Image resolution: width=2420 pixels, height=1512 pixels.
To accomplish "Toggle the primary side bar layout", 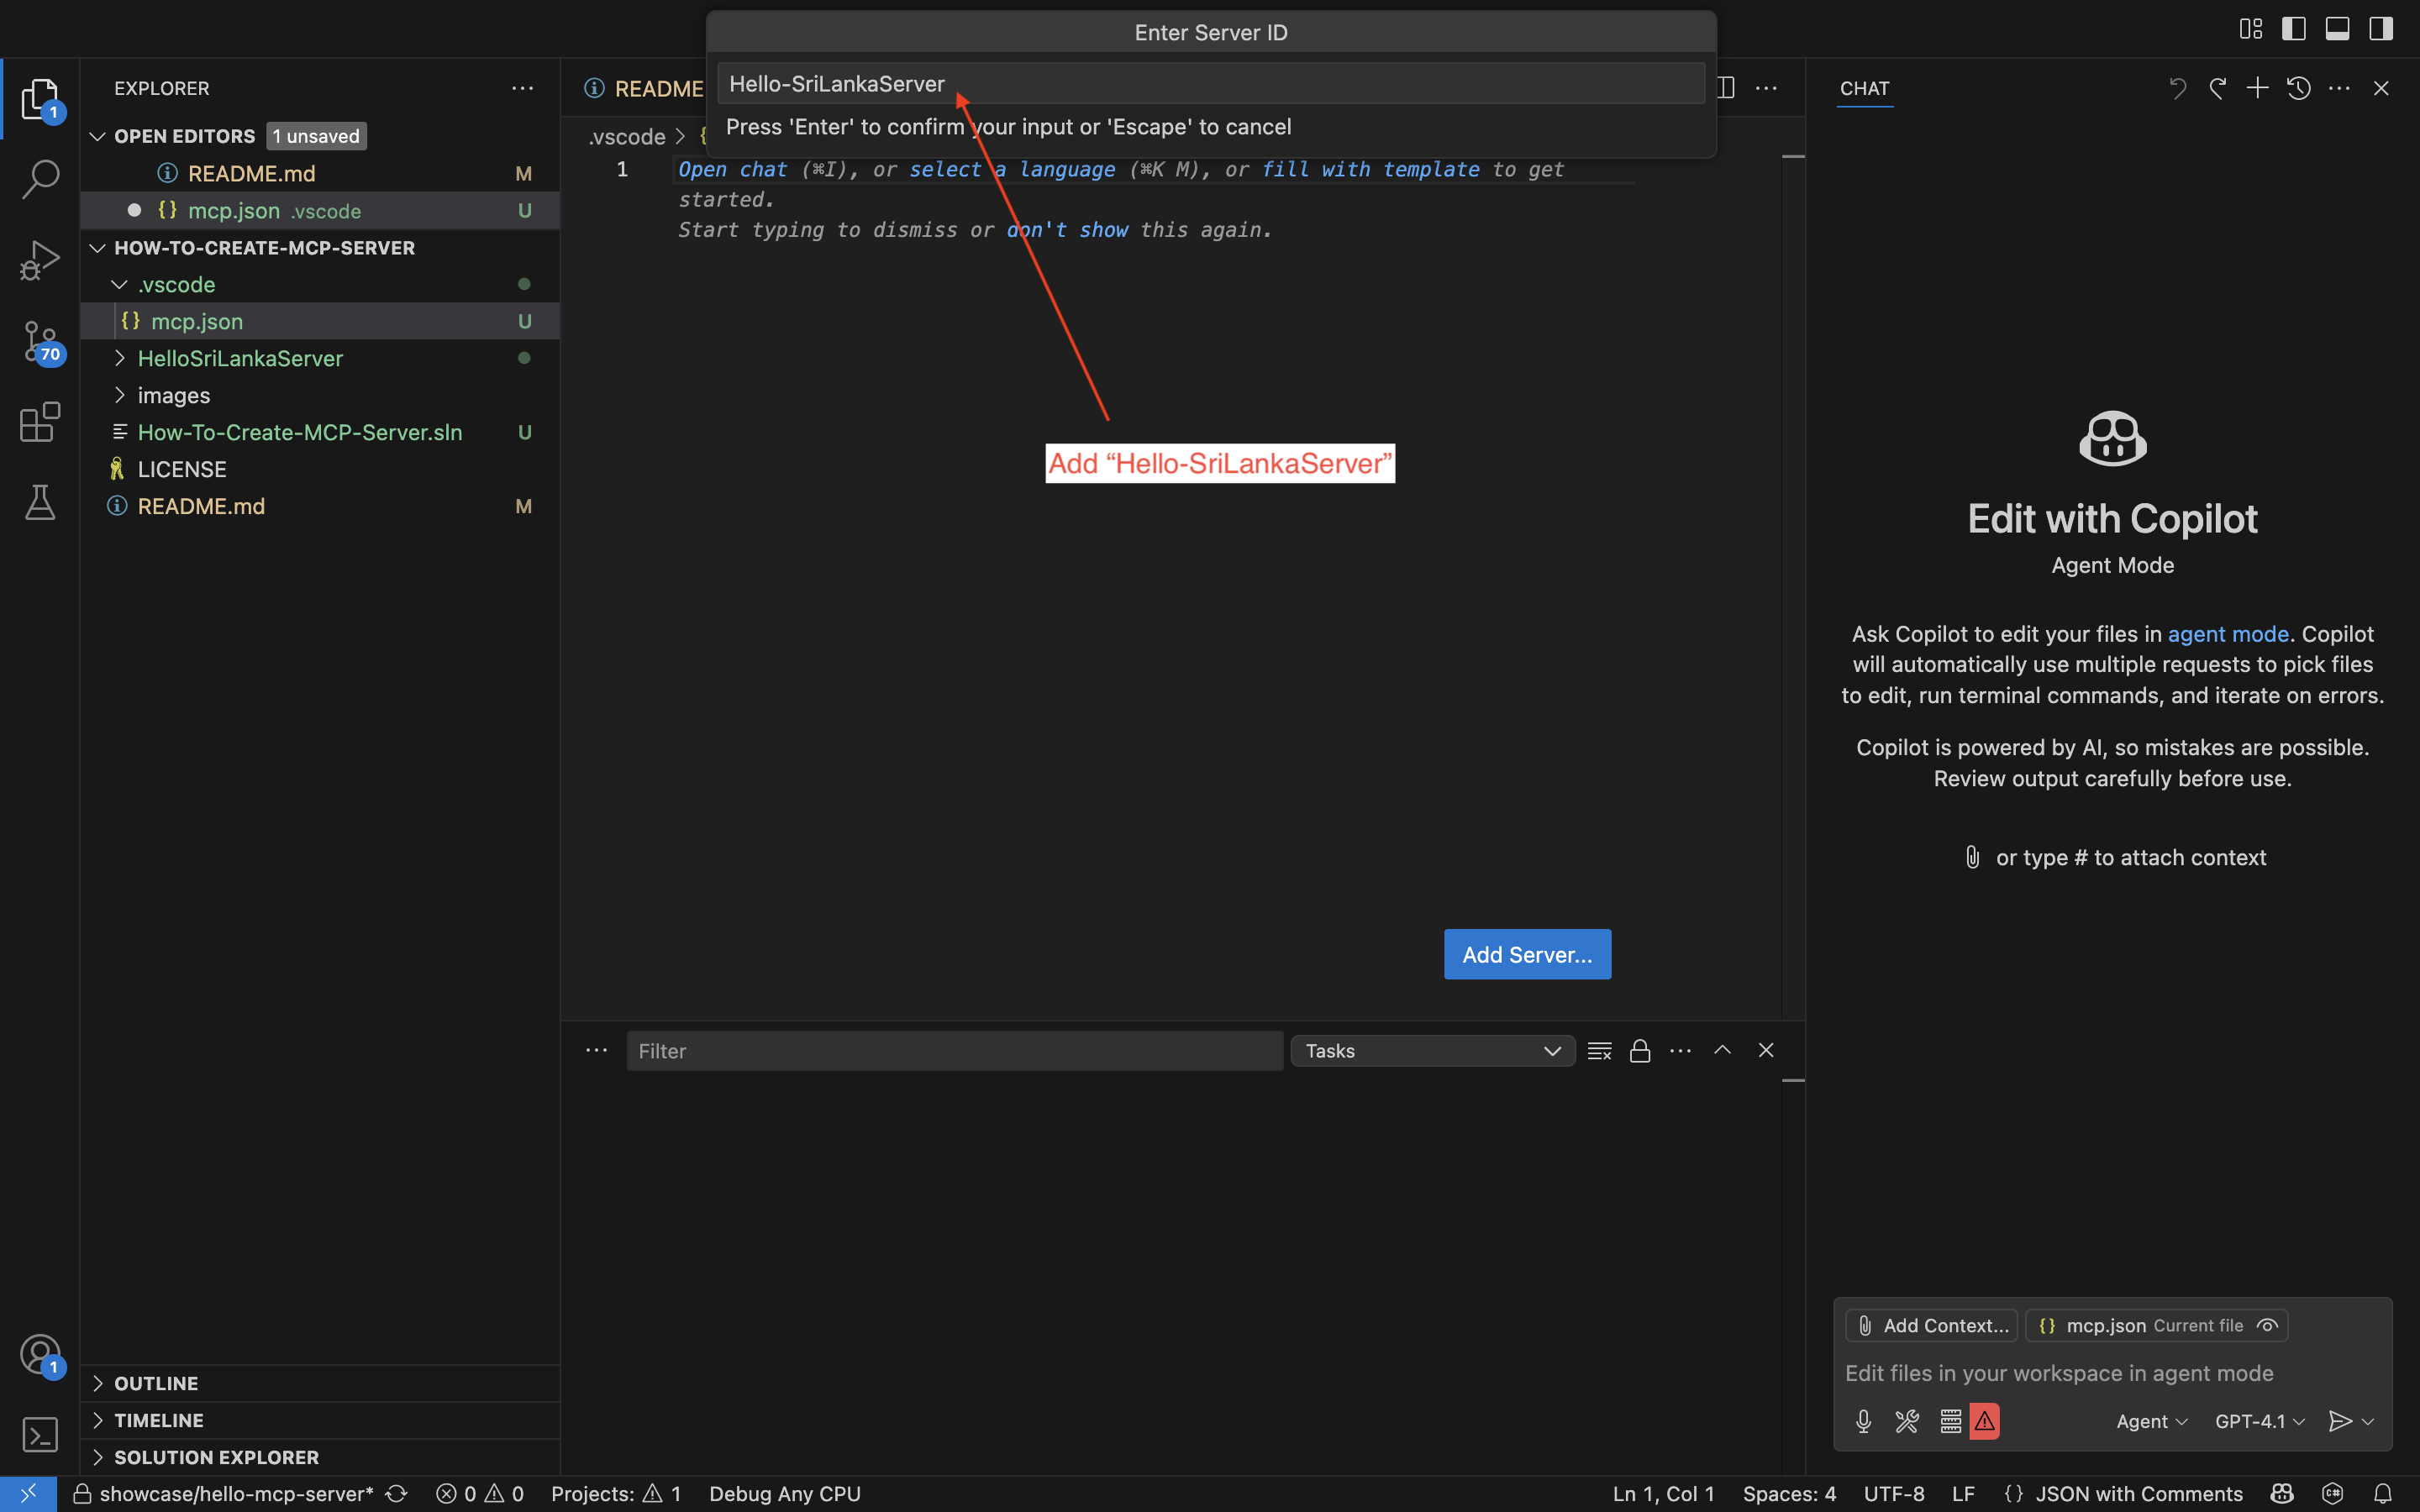I will tap(2294, 29).
